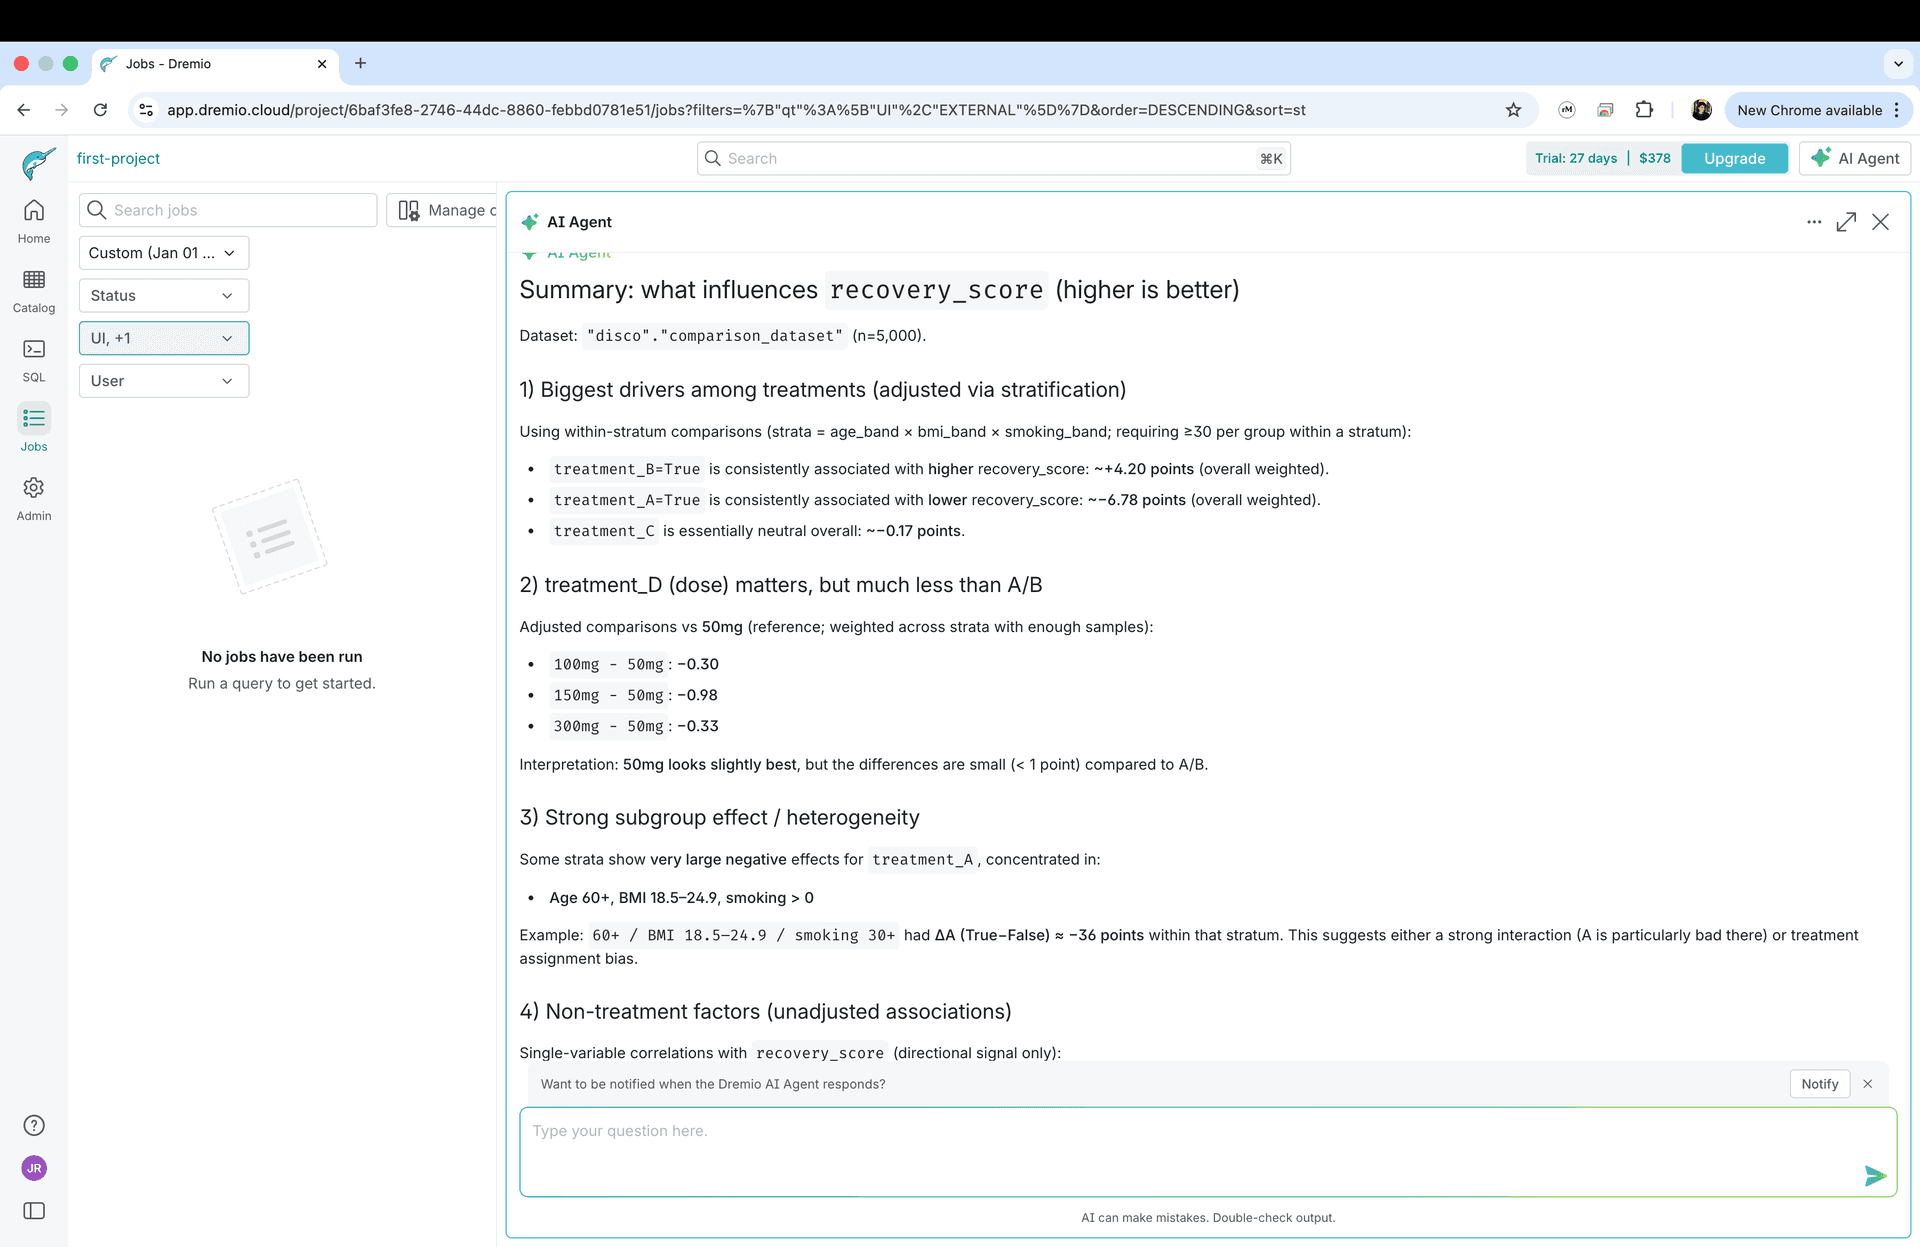Open the User filter dropdown
This screenshot has height=1247, width=1920.
pyautogui.click(x=163, y=381)
